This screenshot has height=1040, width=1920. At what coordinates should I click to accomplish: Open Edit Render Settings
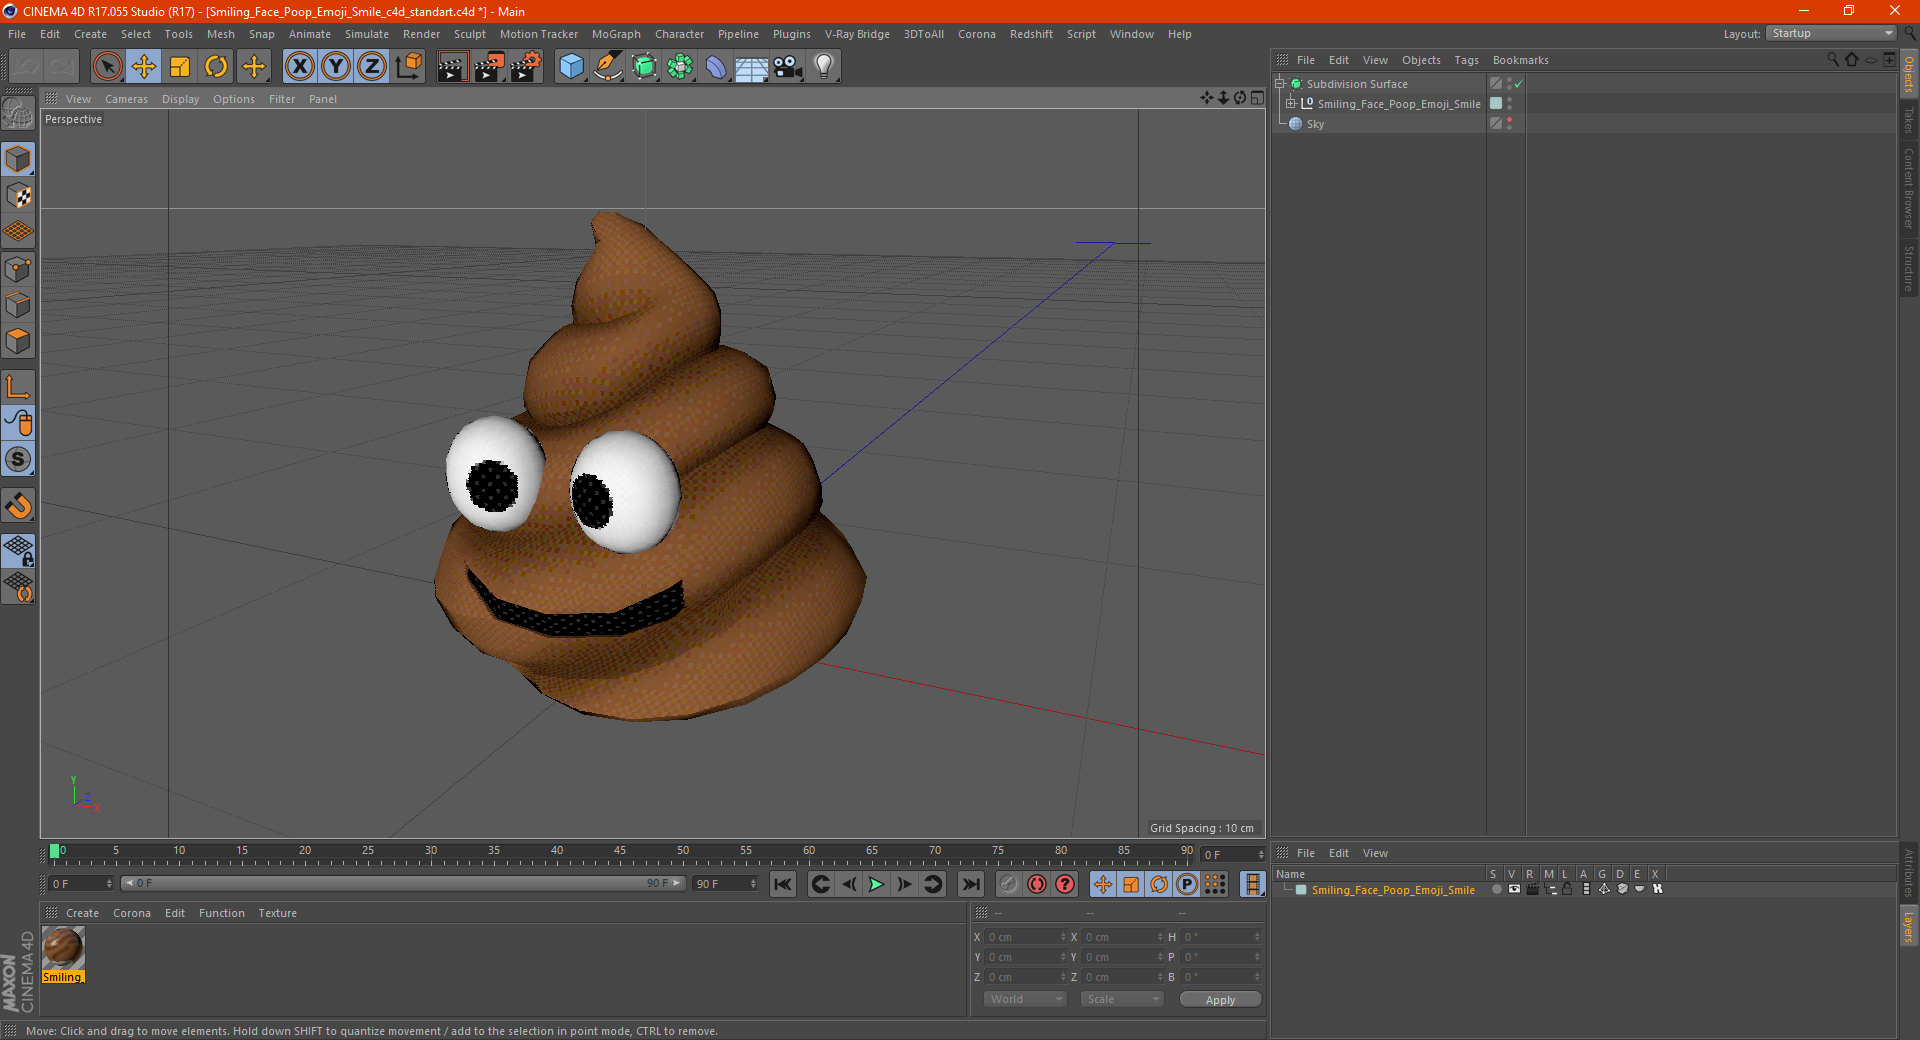tap(526, 67)
